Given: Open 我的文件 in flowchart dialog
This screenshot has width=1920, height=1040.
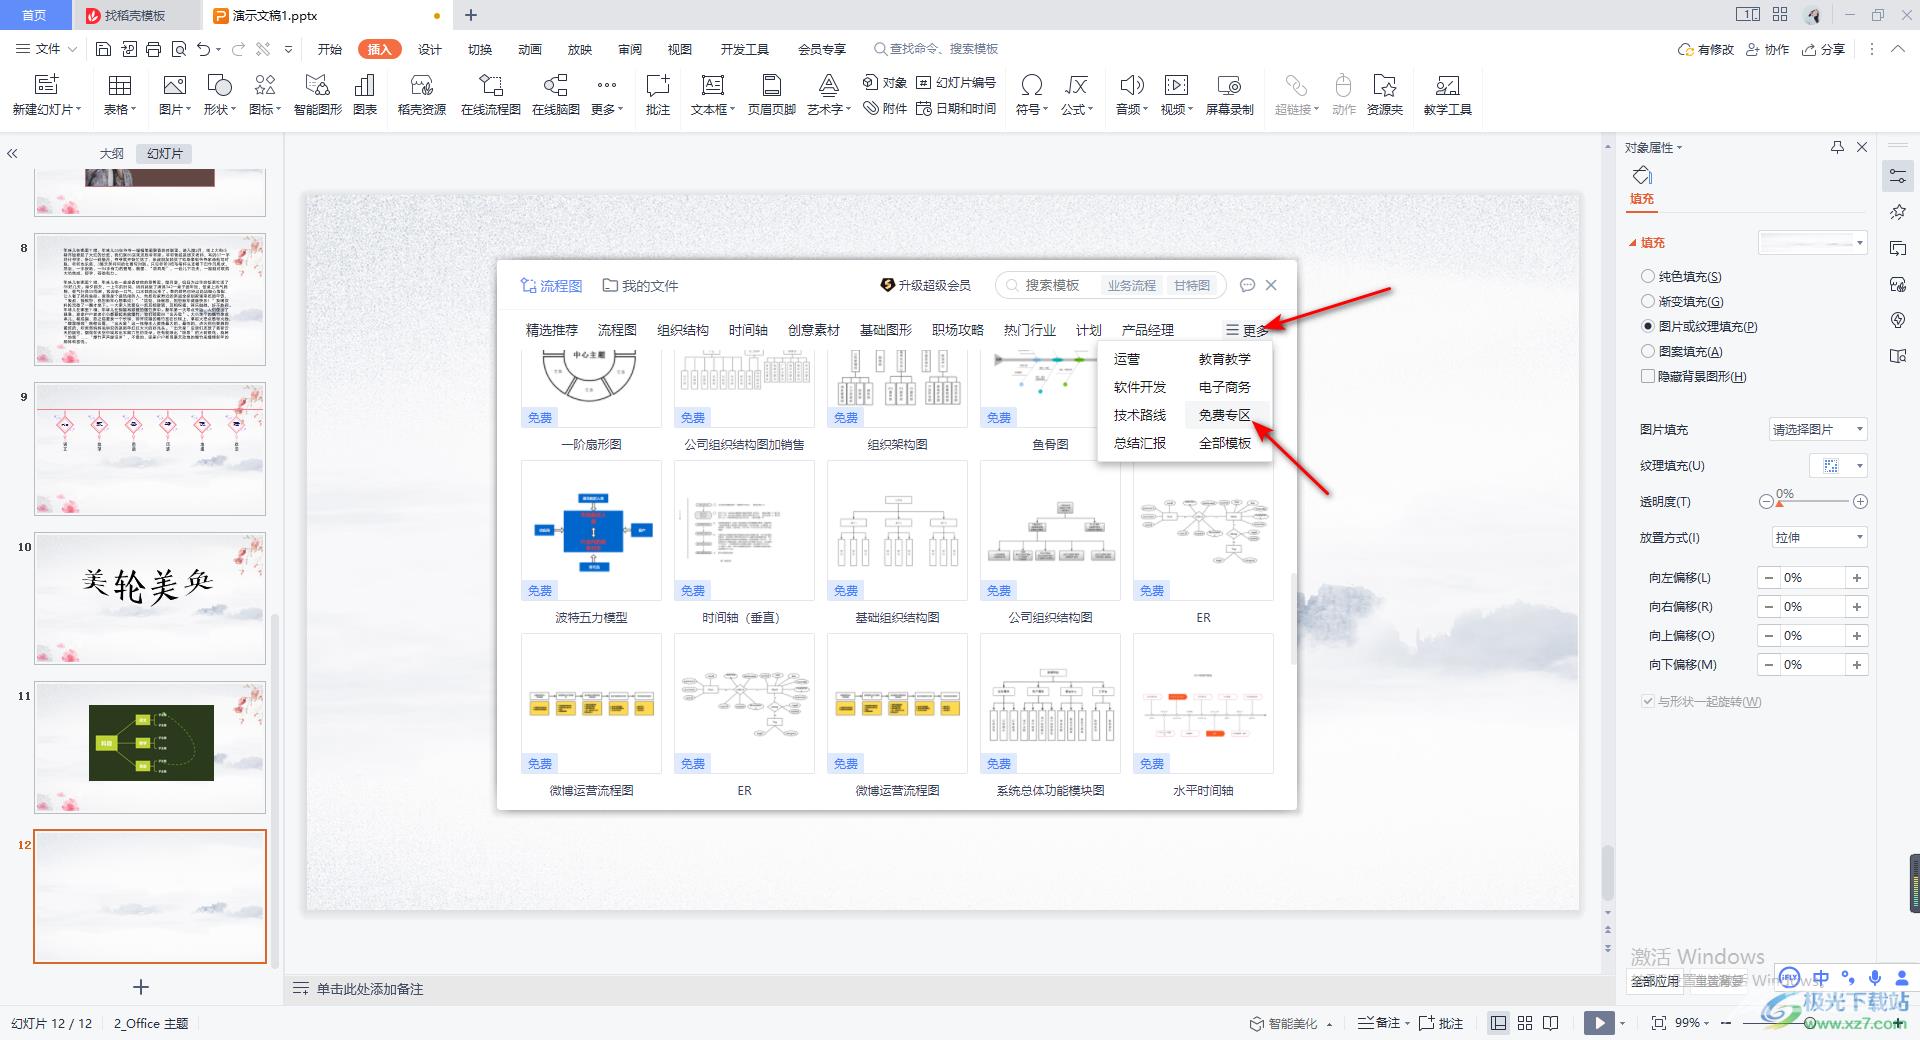Looking at the screenshot, I should pos(641,286).
